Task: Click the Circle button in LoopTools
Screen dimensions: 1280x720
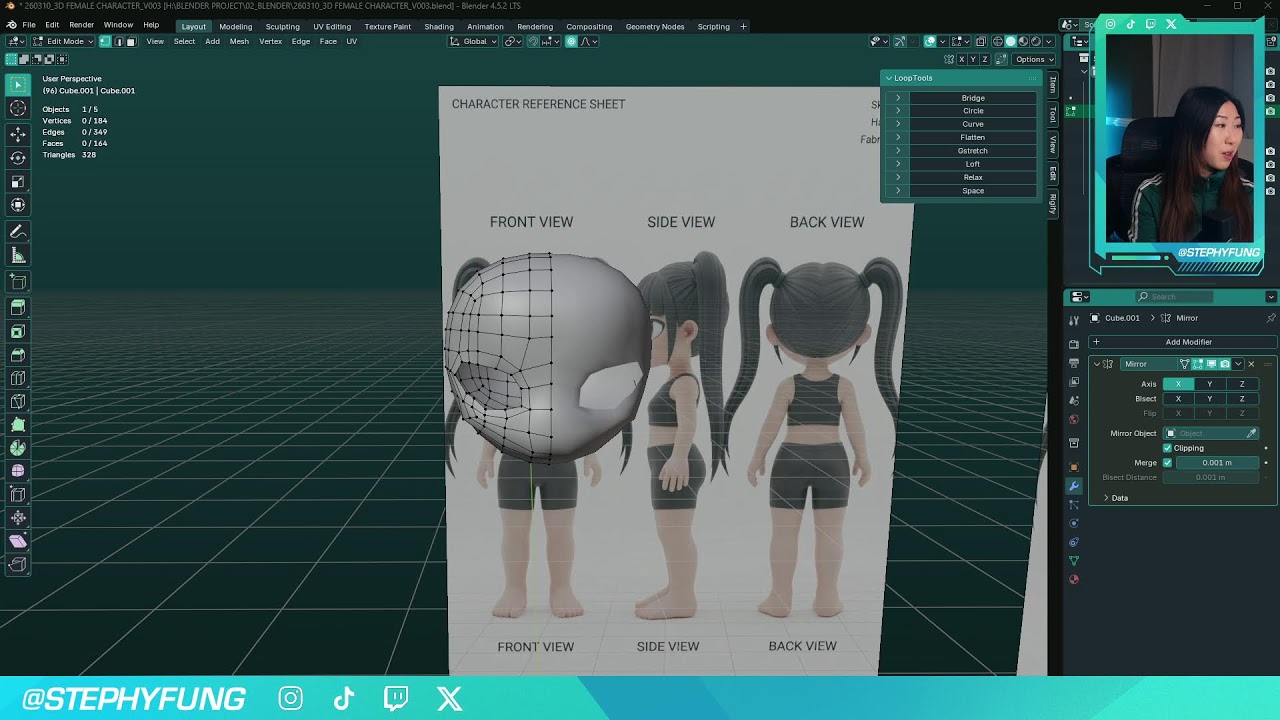Action: point(973,111)
